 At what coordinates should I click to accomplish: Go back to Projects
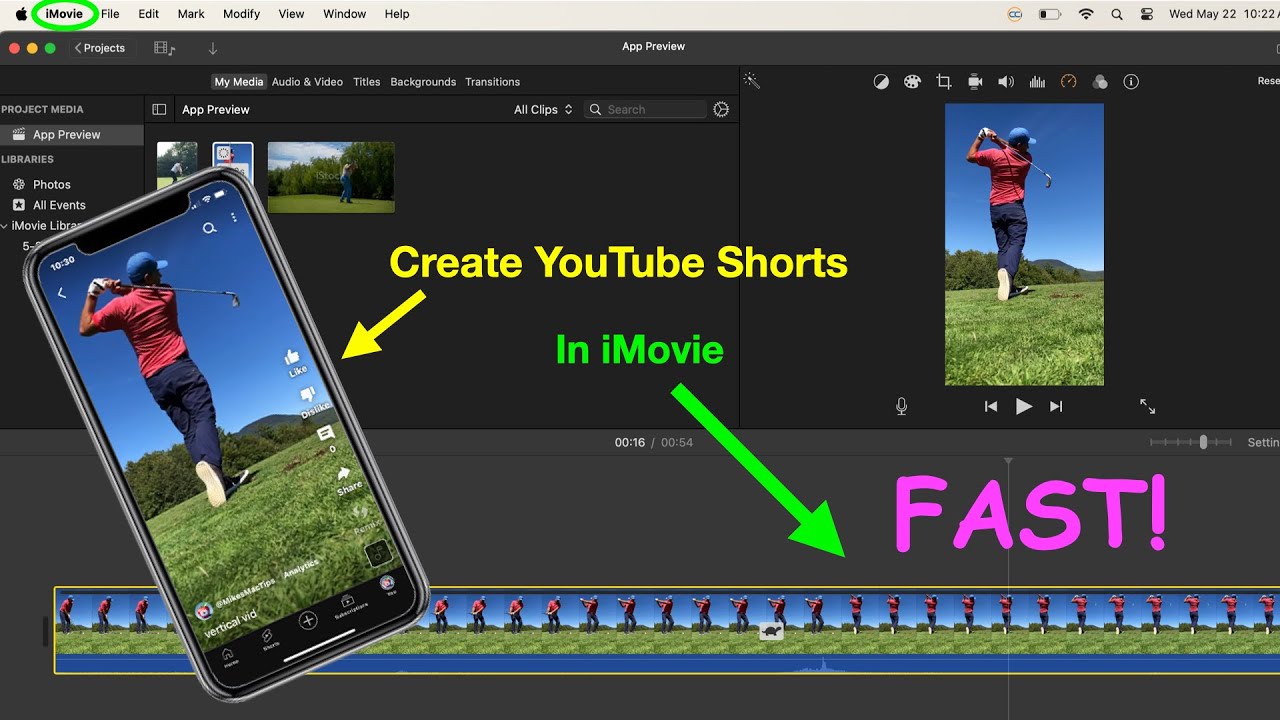point(100,48)
